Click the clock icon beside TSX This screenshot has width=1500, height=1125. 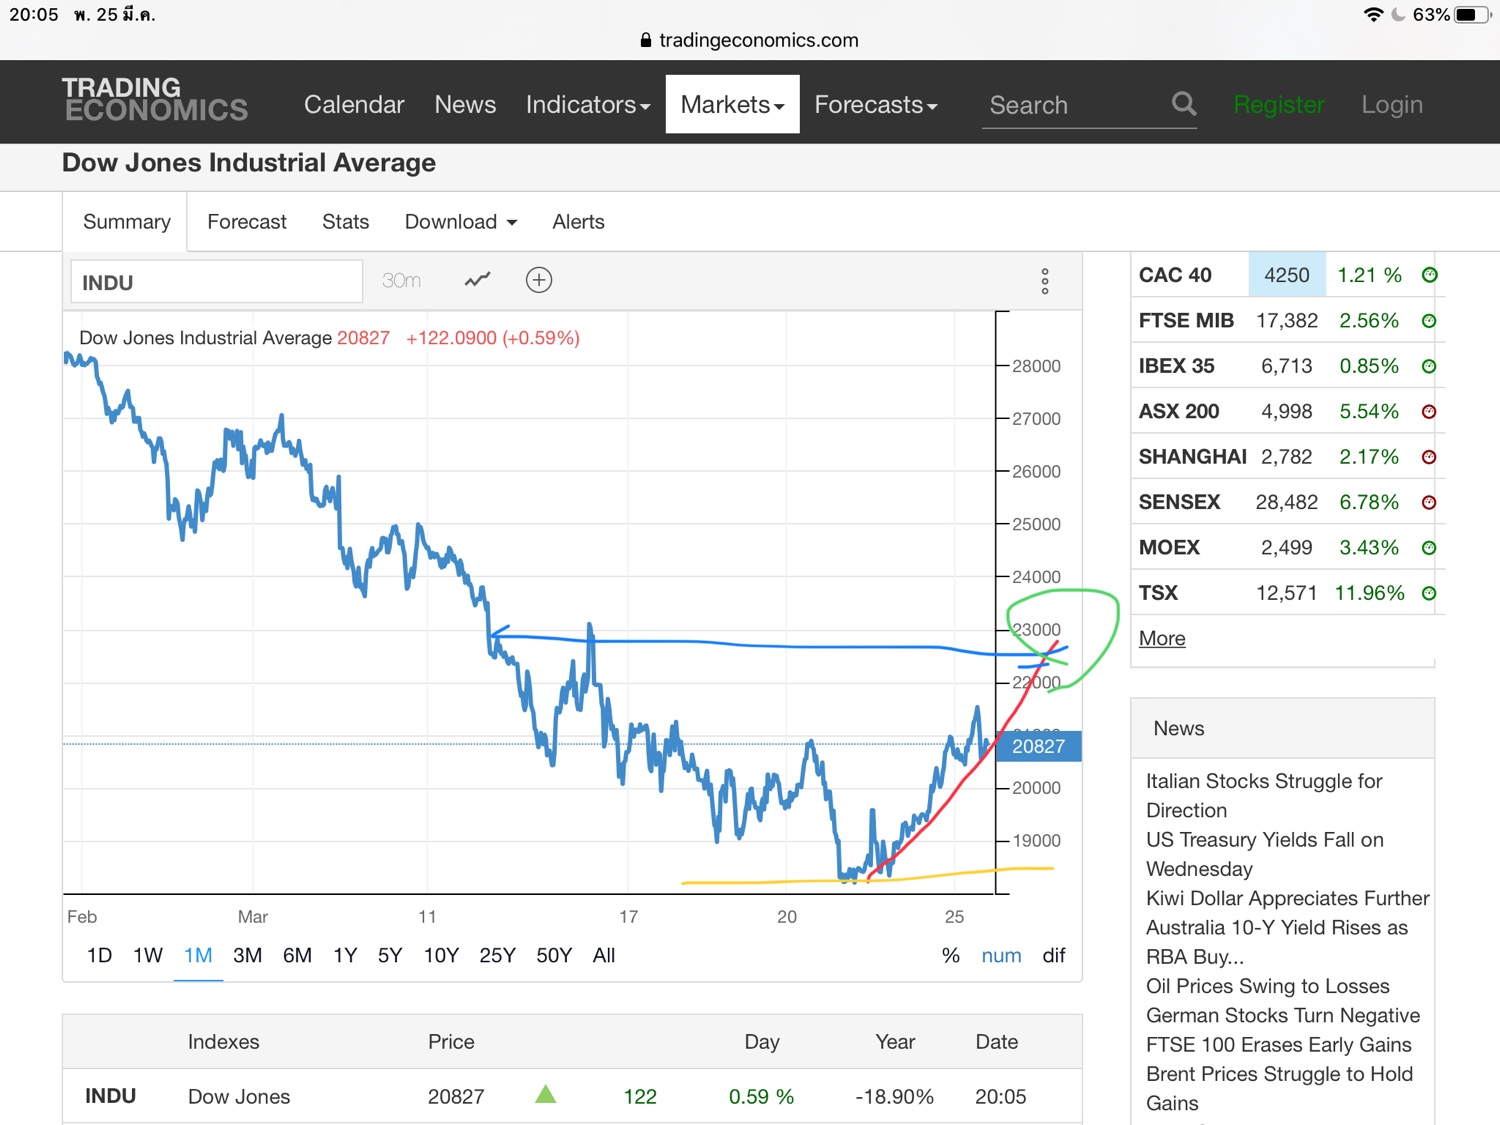tap(1429, 593)
